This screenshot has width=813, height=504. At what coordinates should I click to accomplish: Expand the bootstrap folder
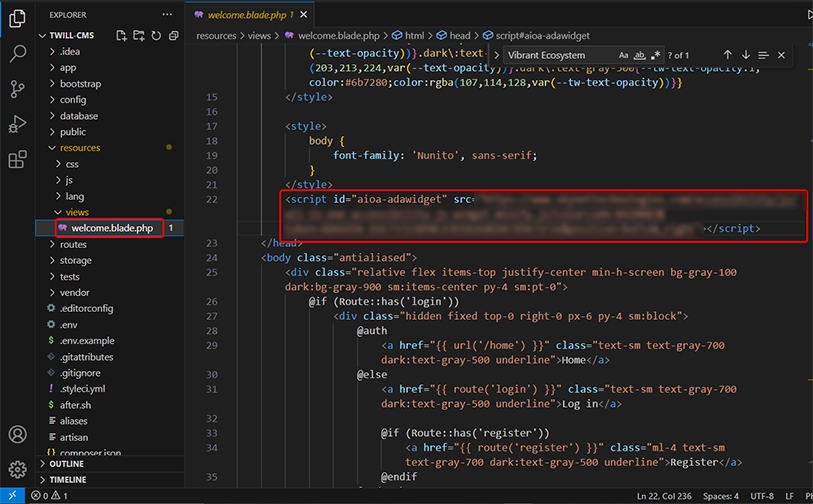[x=79, y=84]
